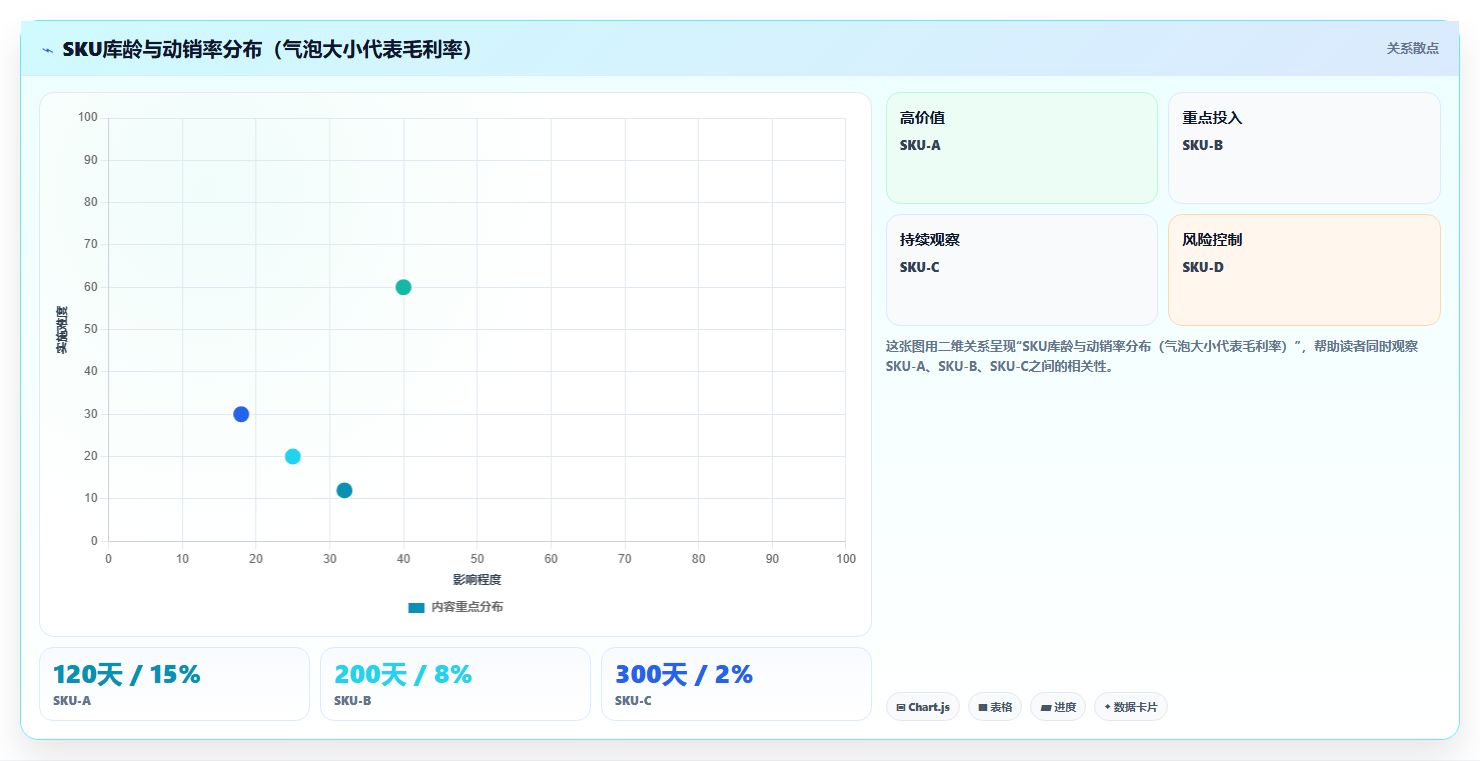Click the x-axis tick value 50
Screen dimensions: 1480x761
coord(477,559)
